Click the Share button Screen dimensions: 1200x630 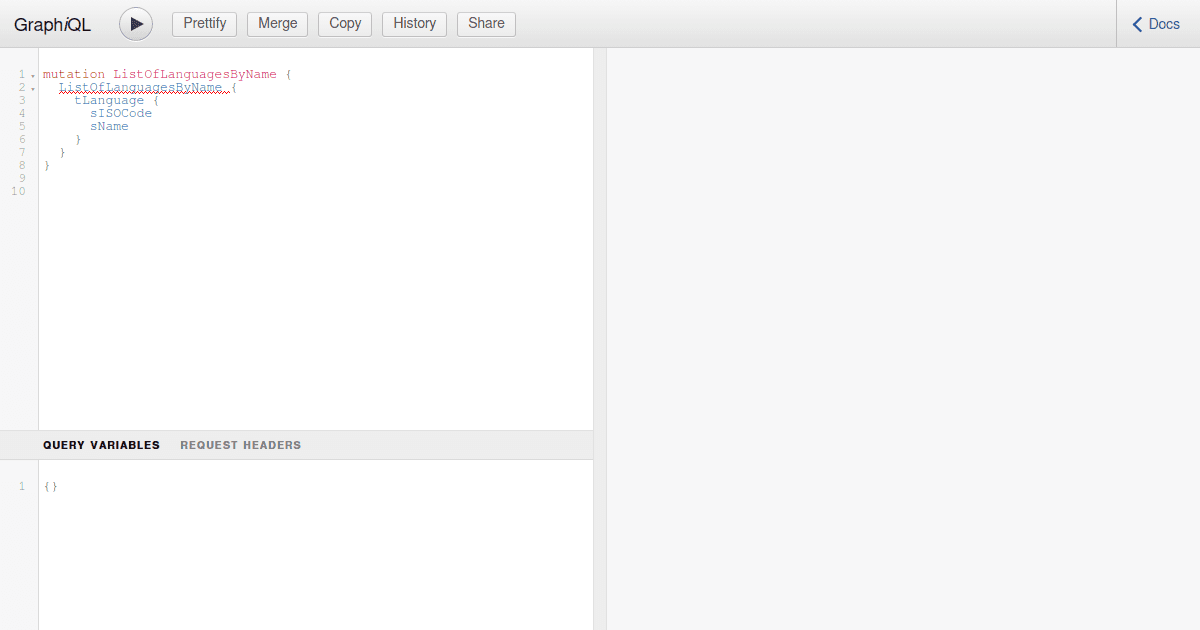pos(486,24)
